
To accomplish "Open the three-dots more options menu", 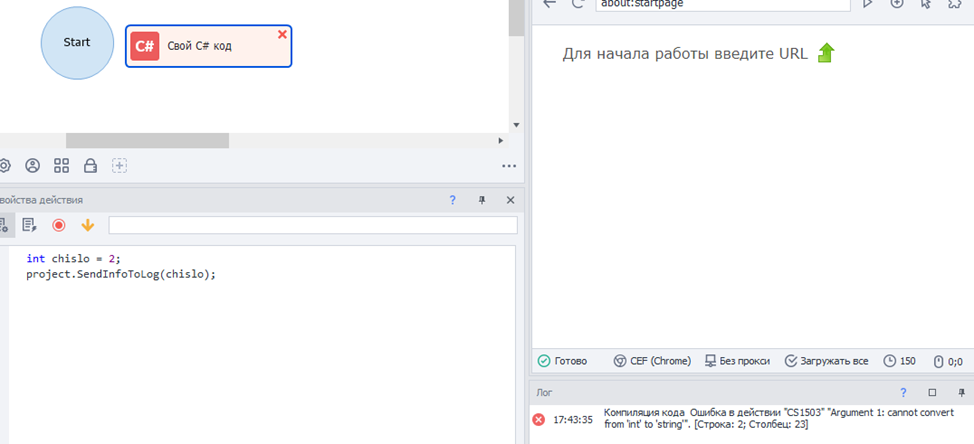I will coord(509,166).
